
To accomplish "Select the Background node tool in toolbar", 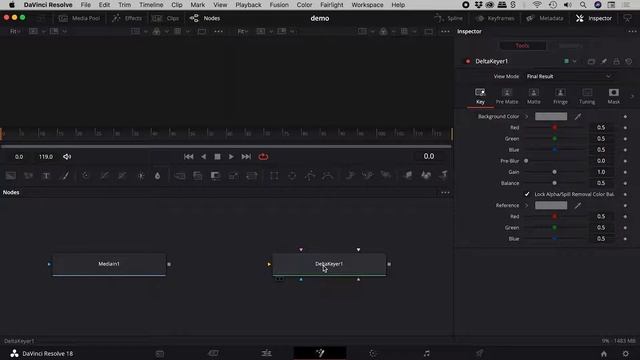I will (x=11, y=176).
